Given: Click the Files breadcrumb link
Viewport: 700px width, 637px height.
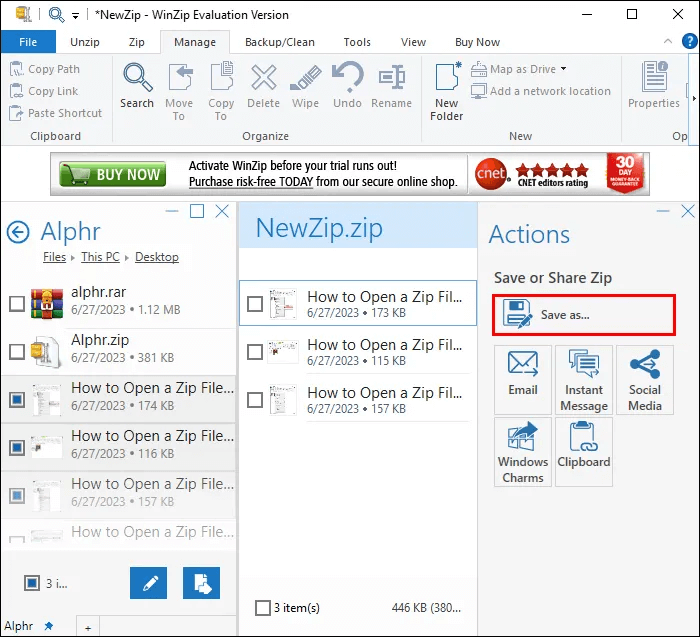Looking at the screenshot, I should click(x=54, y=257).
